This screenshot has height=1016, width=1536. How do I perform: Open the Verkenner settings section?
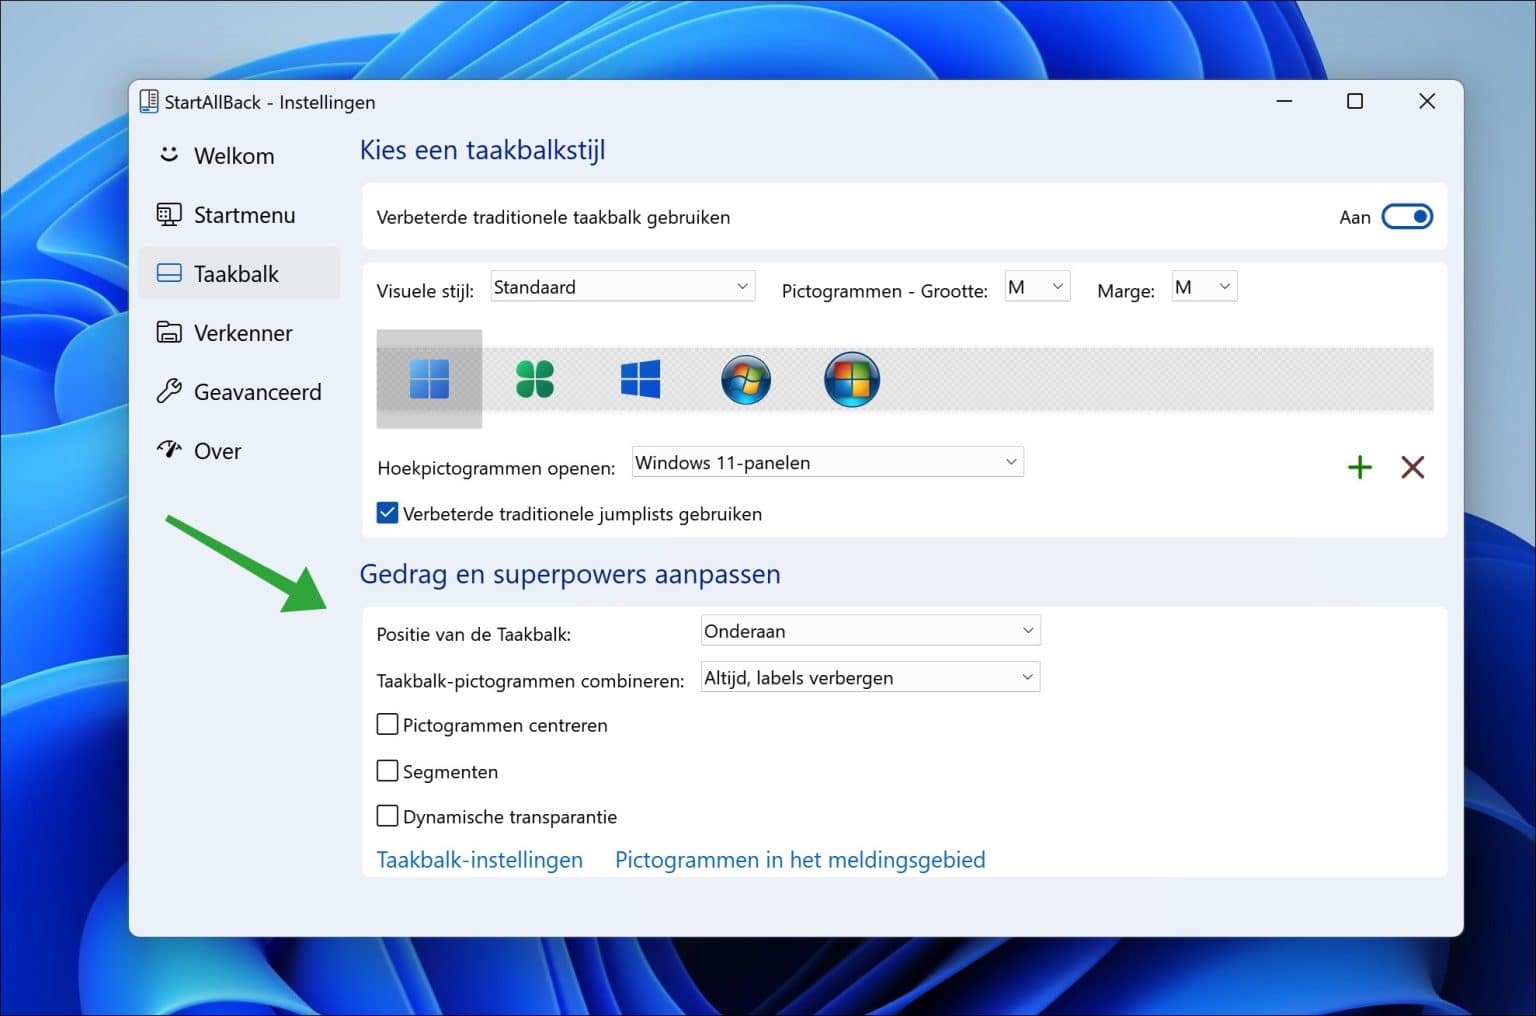243,332
